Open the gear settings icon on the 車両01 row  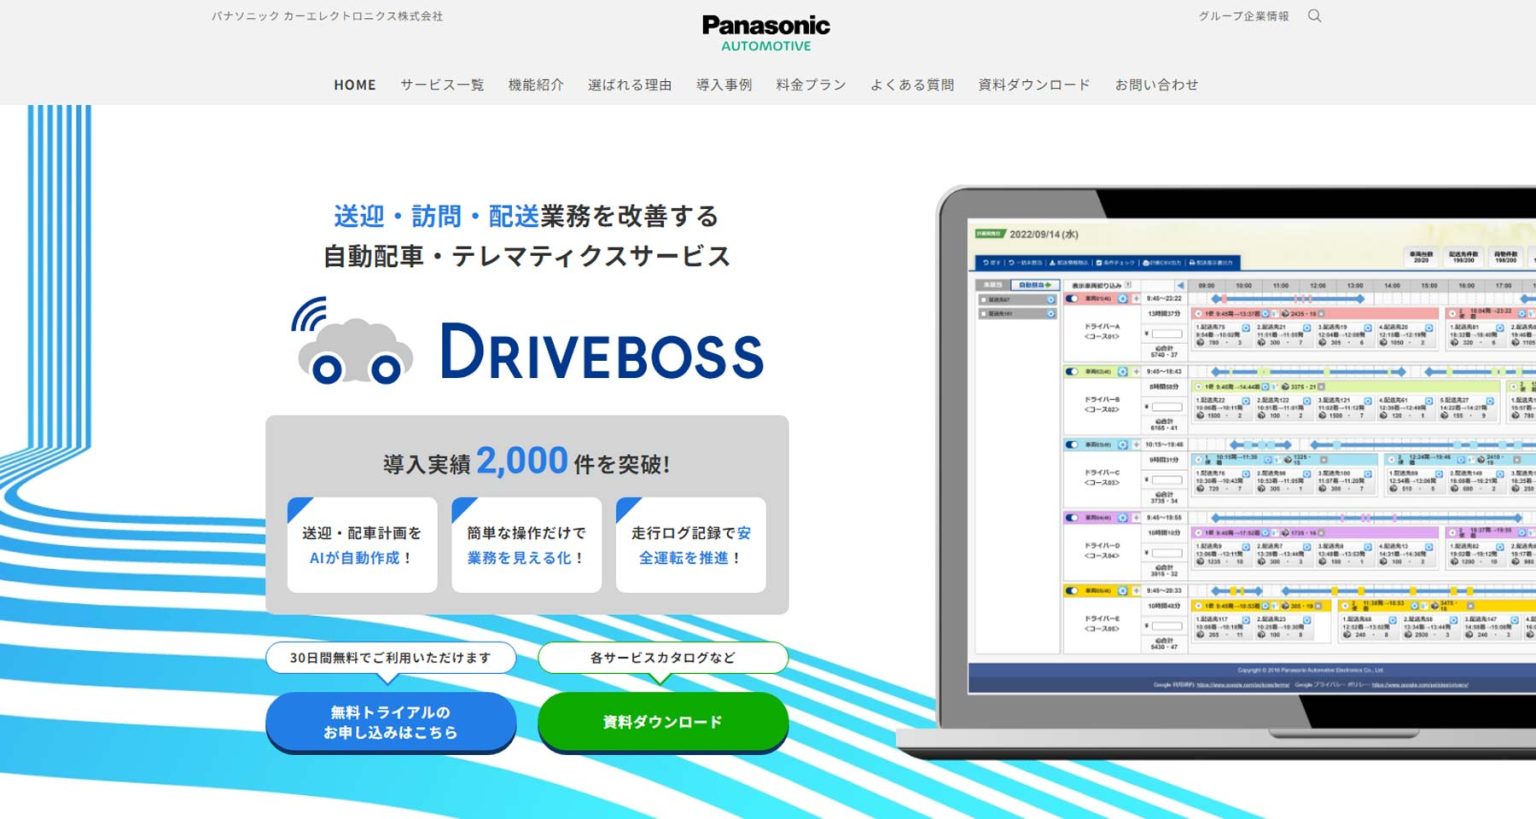[x=1123, y=299]
